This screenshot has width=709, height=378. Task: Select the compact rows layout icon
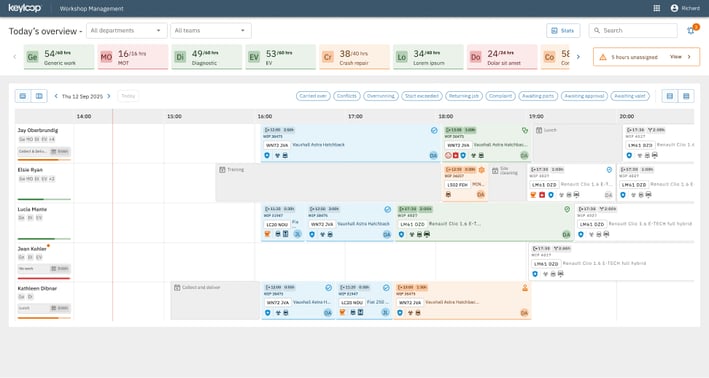(x=670, y=96)
